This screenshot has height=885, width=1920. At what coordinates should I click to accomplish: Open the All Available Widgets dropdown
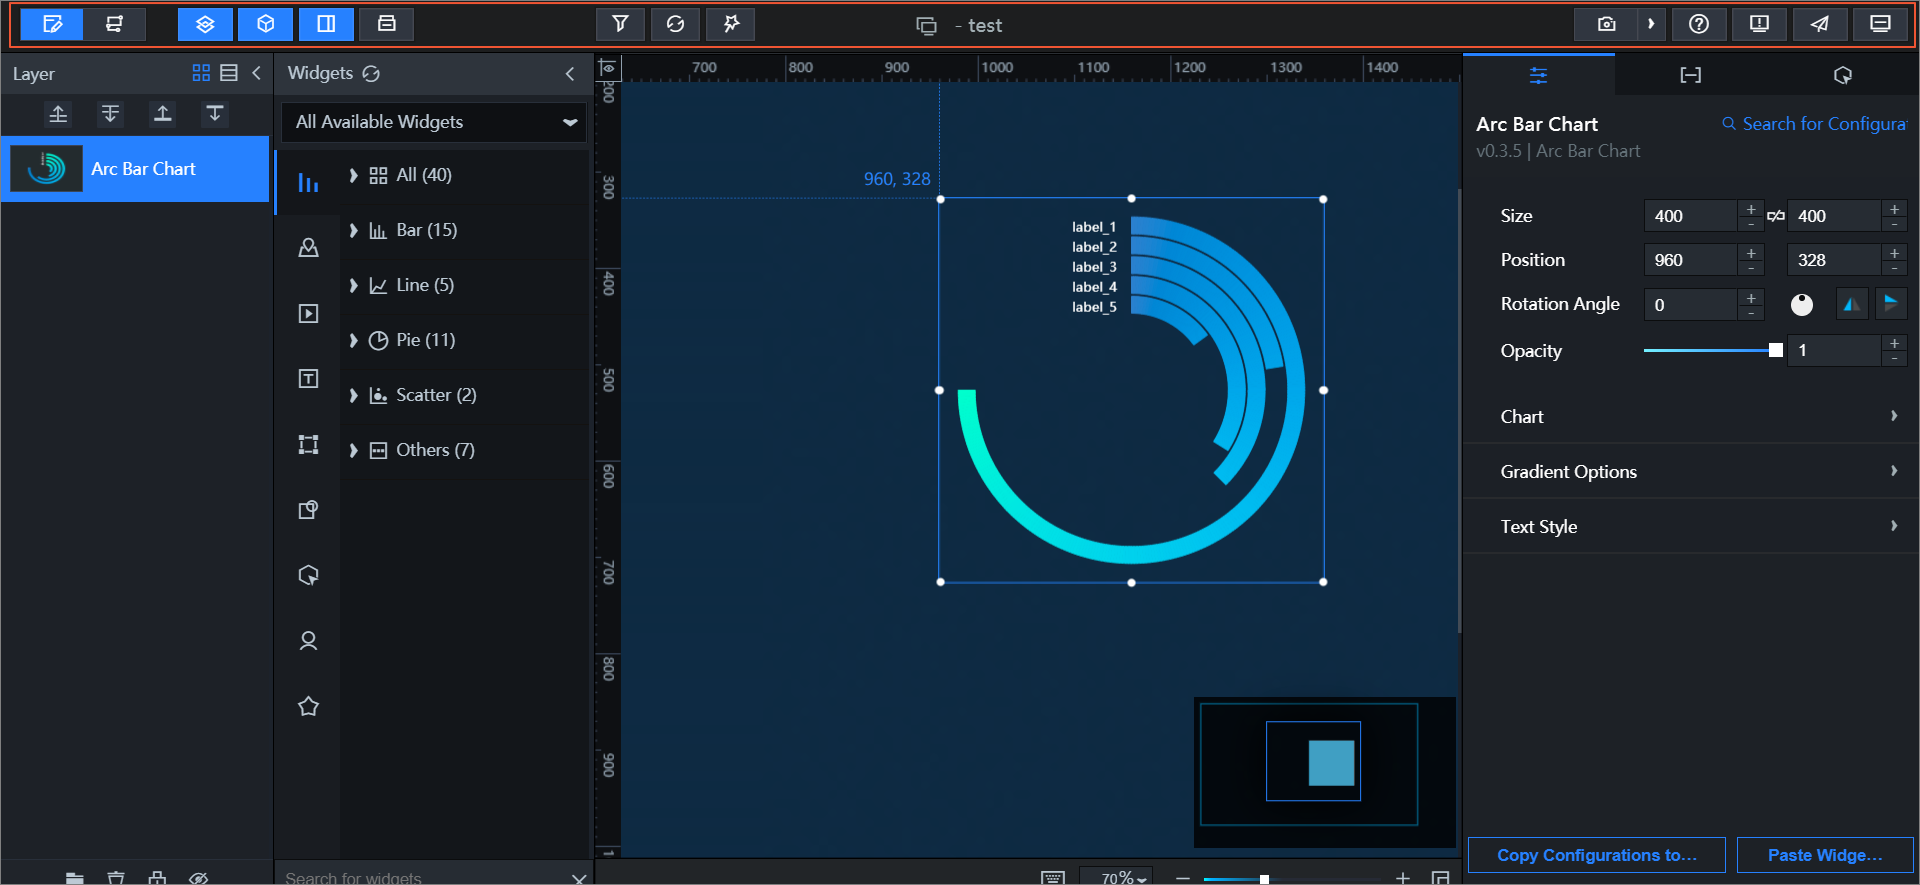tap(434, 122)
